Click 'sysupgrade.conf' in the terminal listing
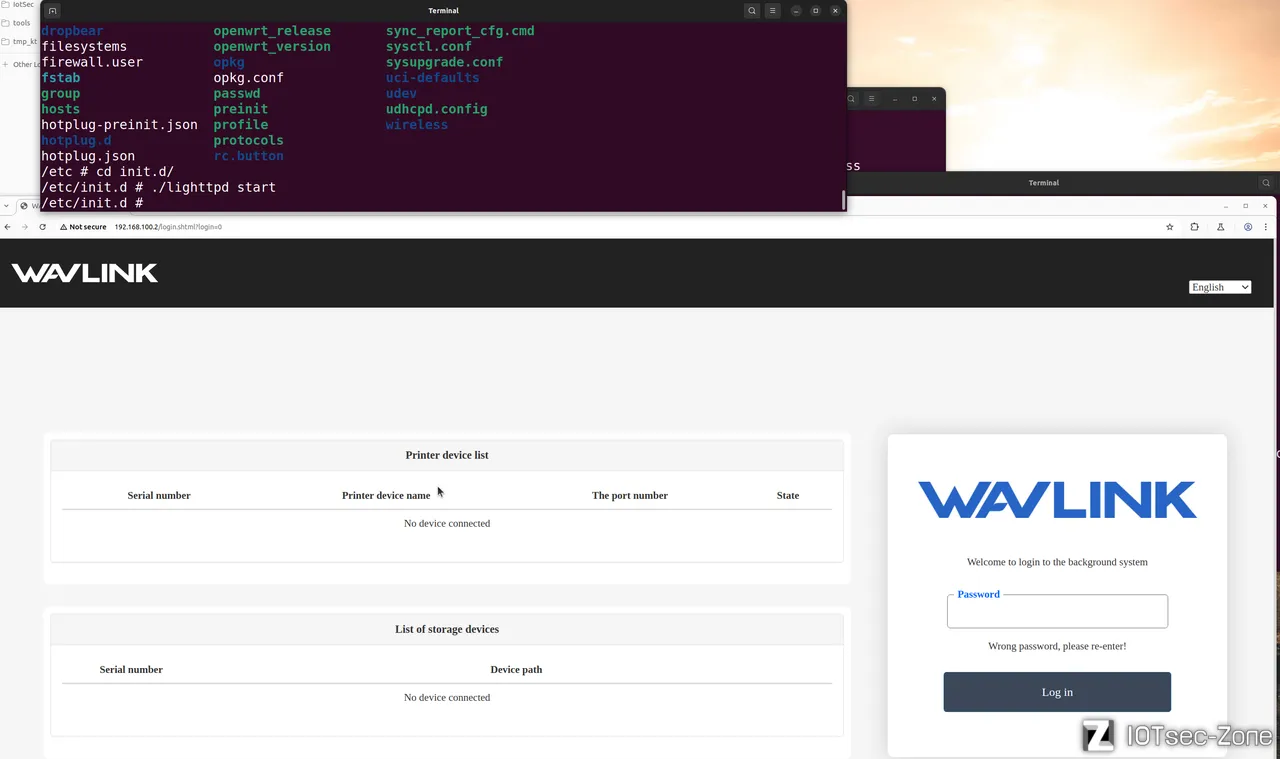 coord(445,62)
